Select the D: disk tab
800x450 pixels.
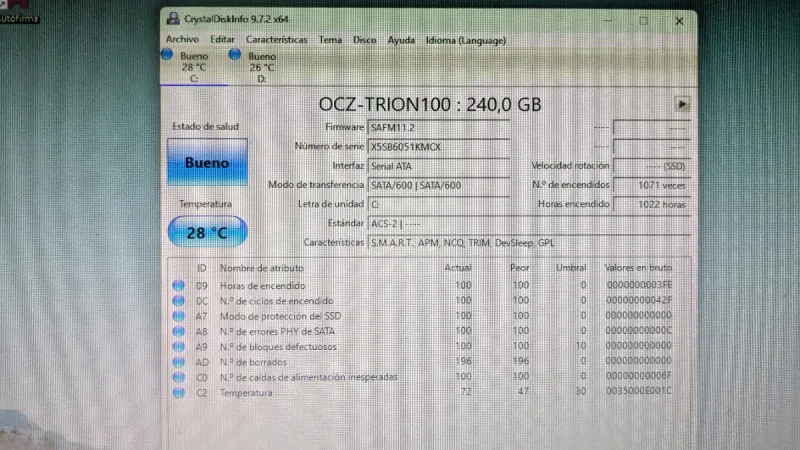[262, 67]
